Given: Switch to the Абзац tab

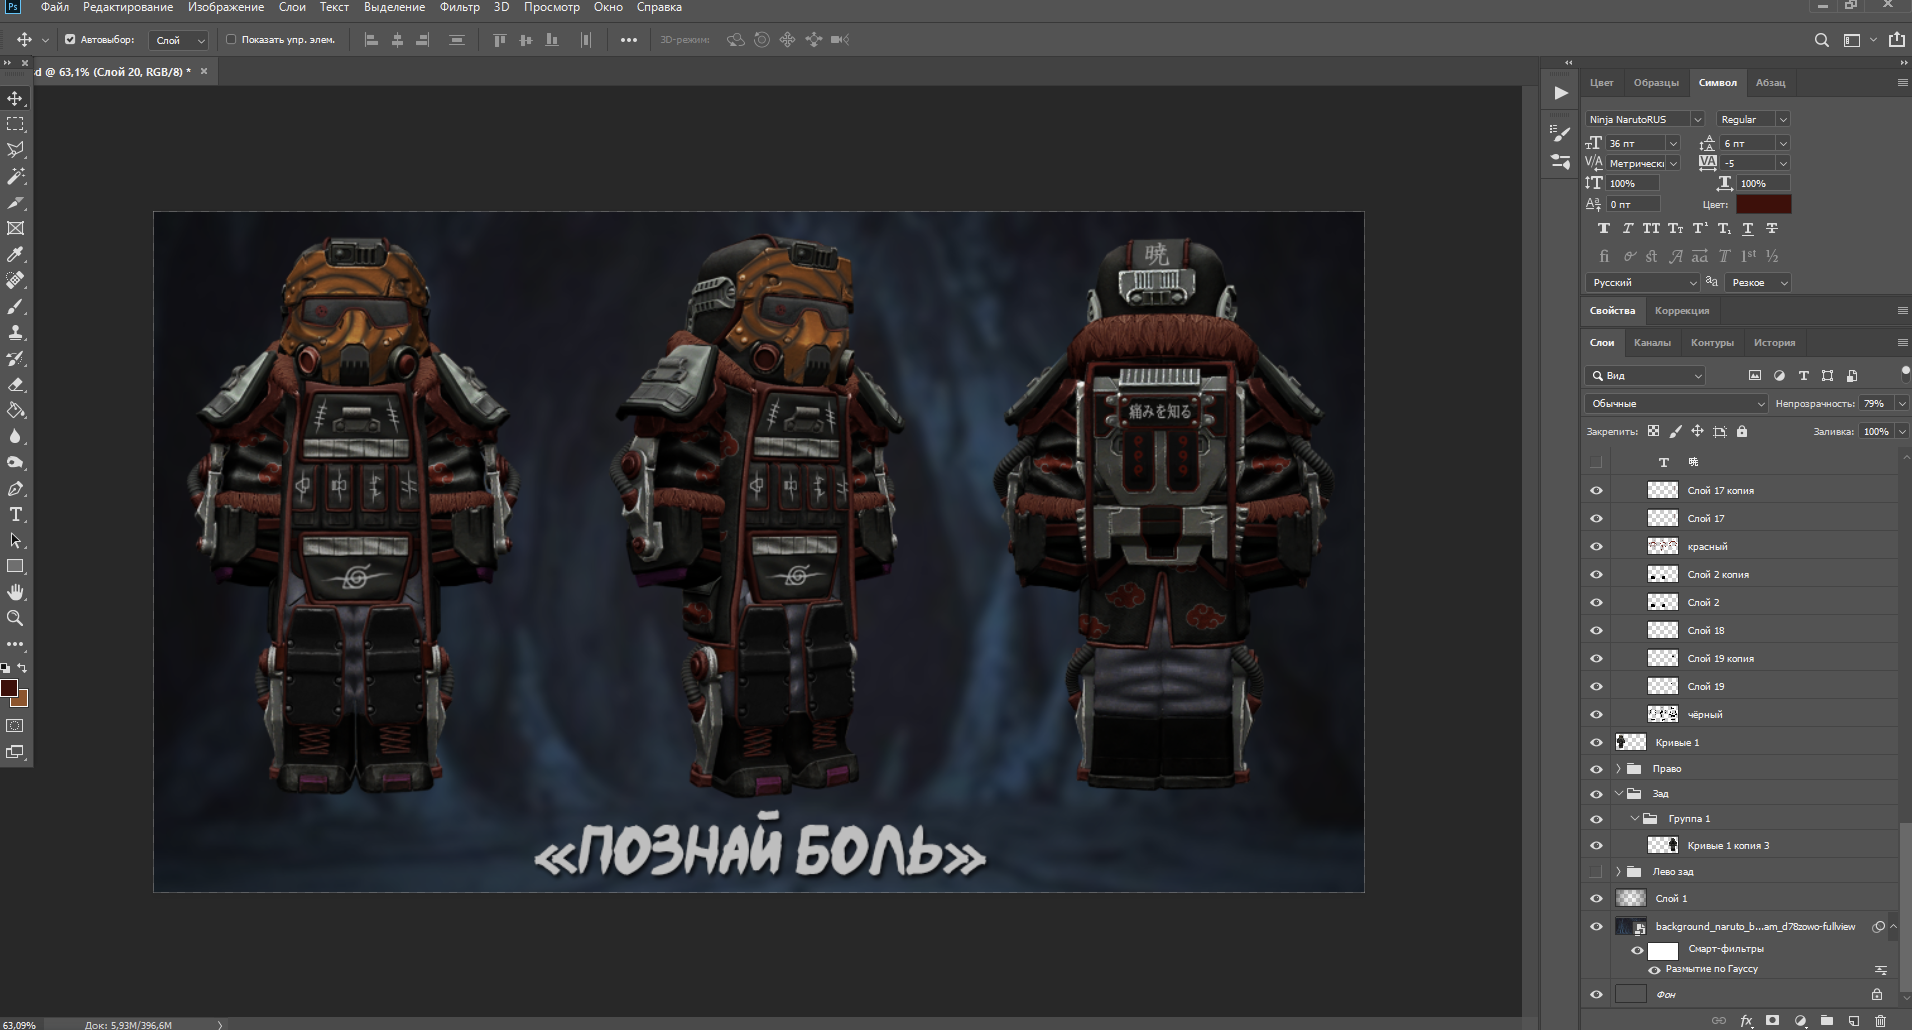Looking at the screenshot, I should click(x=1770, y=82).
